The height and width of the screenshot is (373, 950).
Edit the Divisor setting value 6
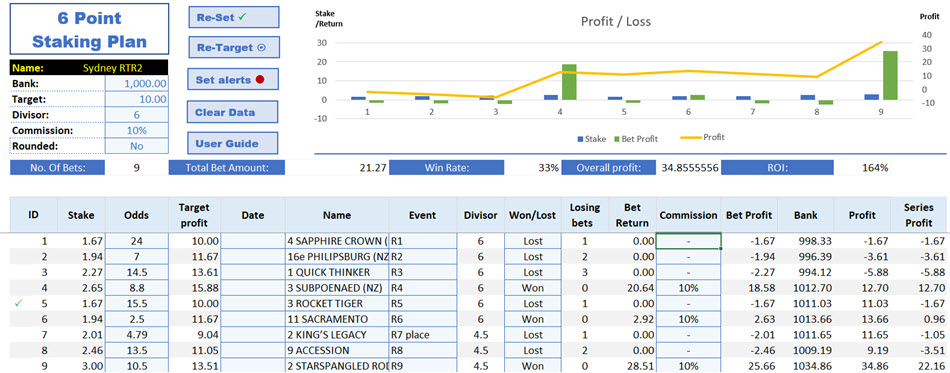137,115
